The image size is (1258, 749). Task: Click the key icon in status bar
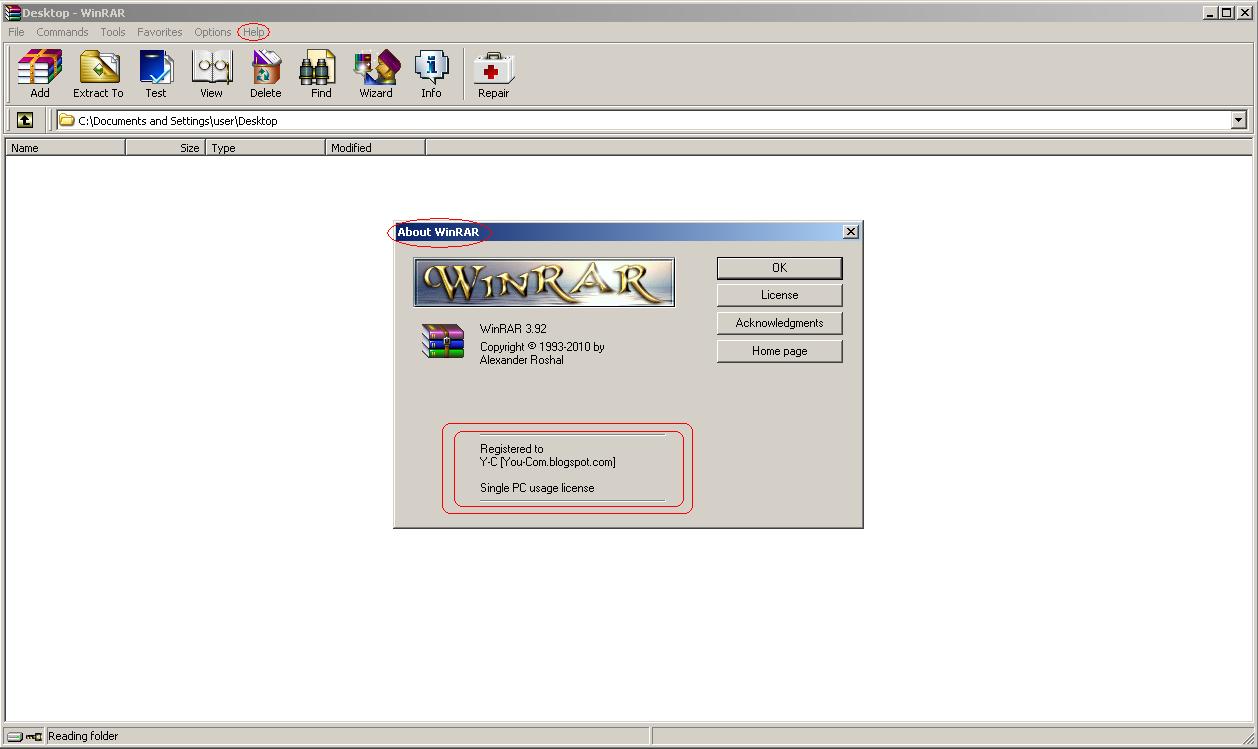34,736
